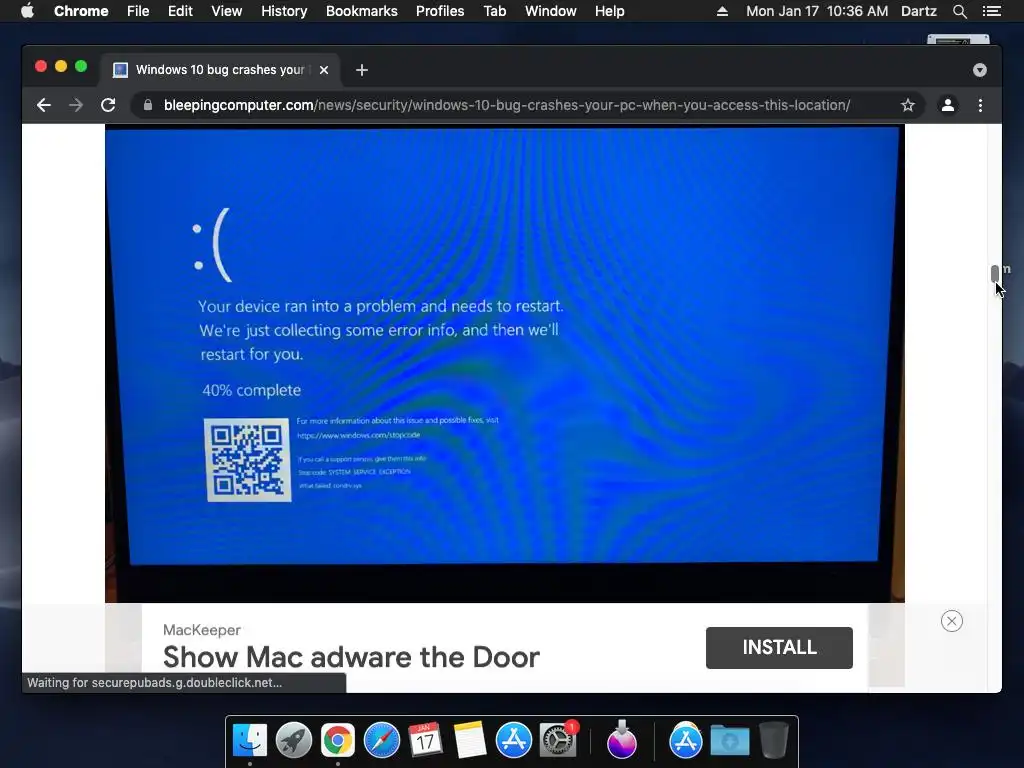1024x768 pixels.
Task: Open System Preferences gear in Dock
Action: tap(558, 741)
